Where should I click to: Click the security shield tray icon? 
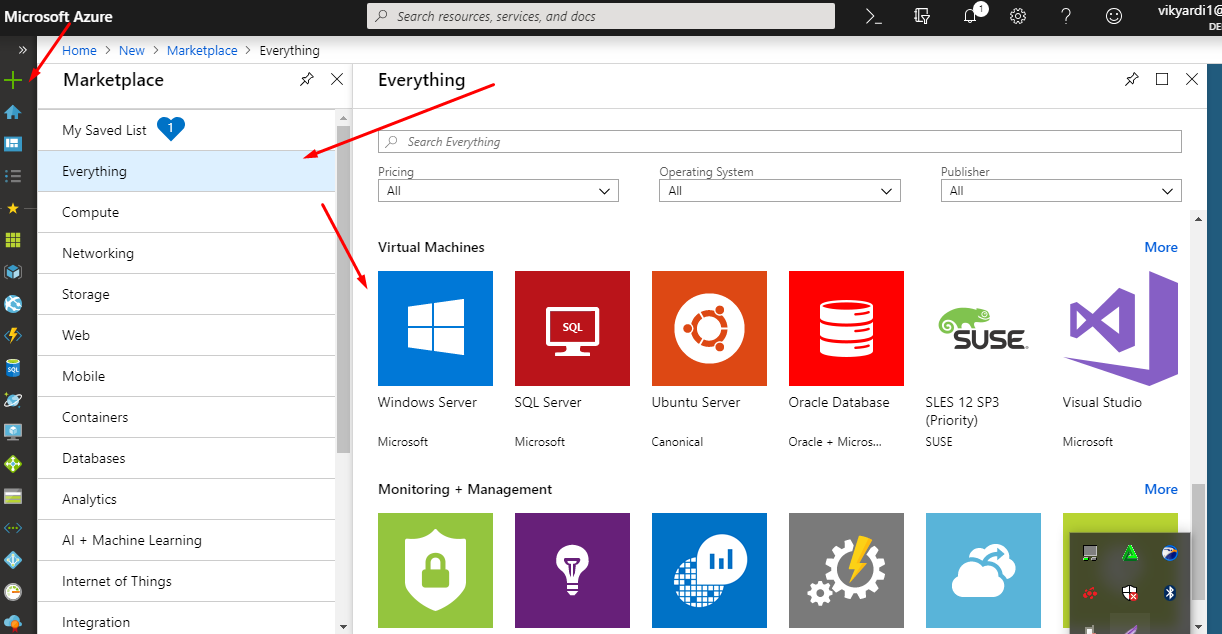tap(1128, 593)
